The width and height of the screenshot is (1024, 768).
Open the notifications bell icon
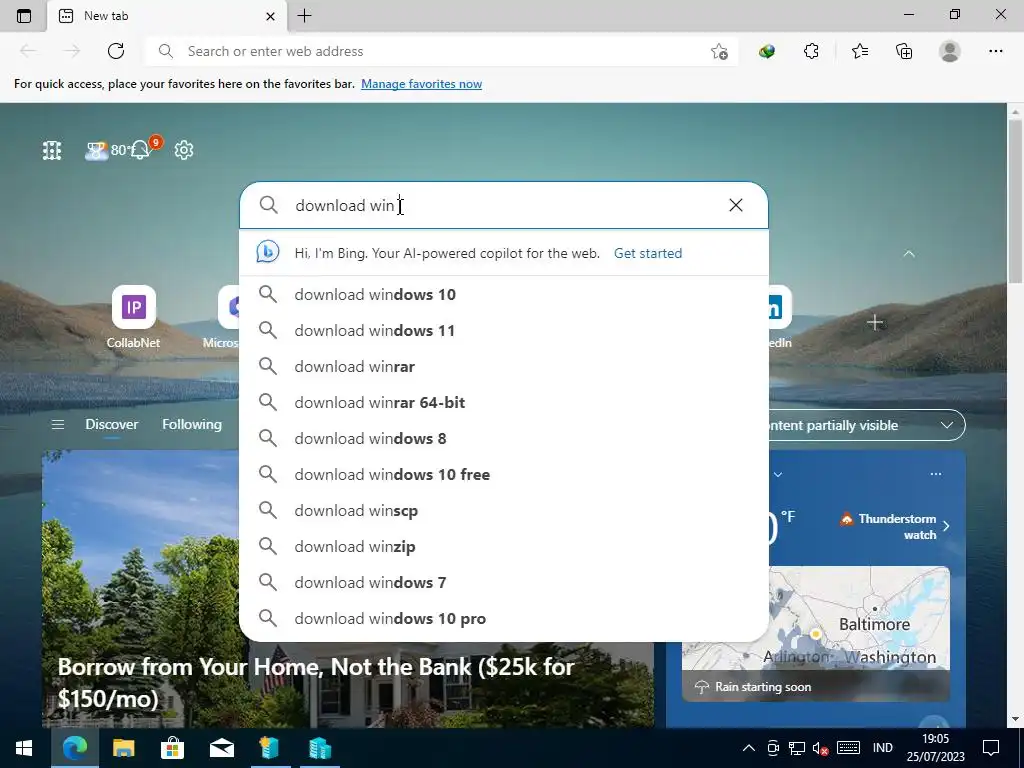142,150
